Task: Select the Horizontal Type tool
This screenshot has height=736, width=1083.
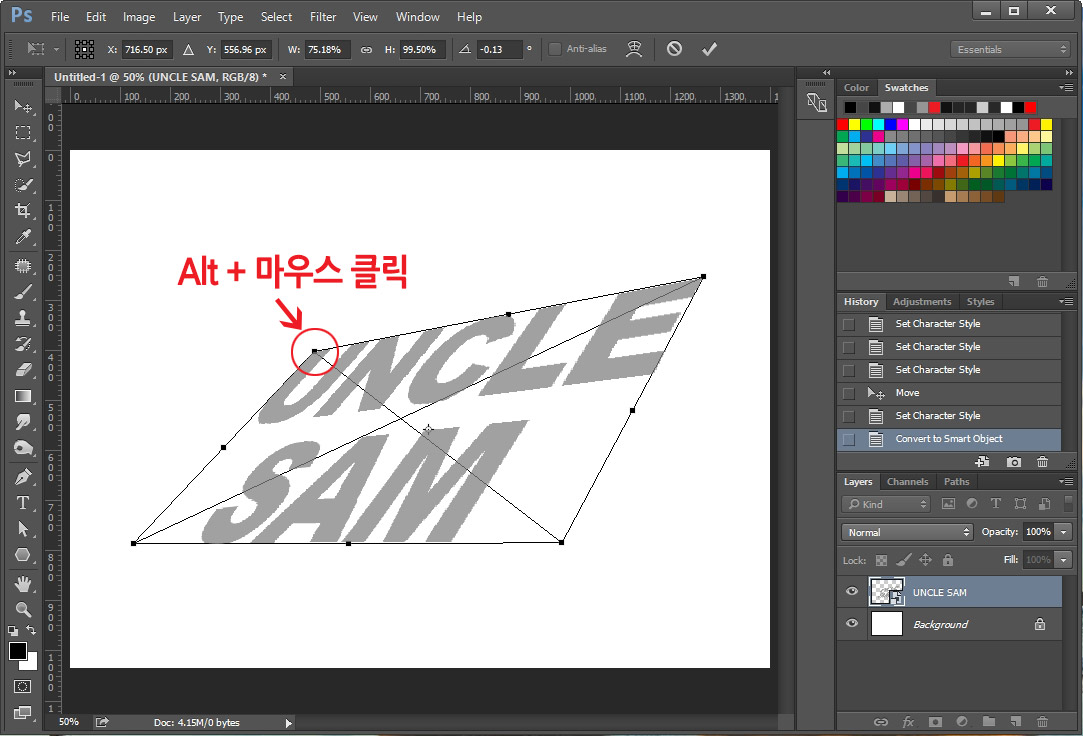Action: coord(23,503)
